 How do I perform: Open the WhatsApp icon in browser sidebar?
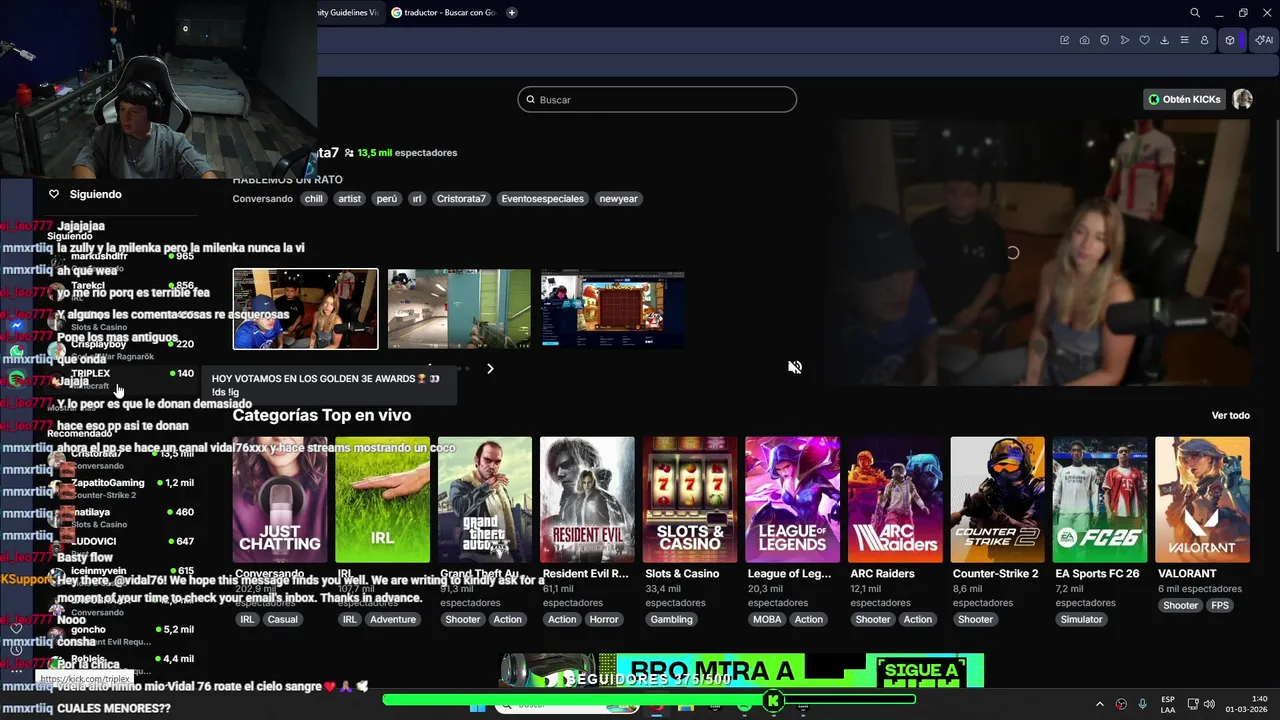click(x=17, y=351)
